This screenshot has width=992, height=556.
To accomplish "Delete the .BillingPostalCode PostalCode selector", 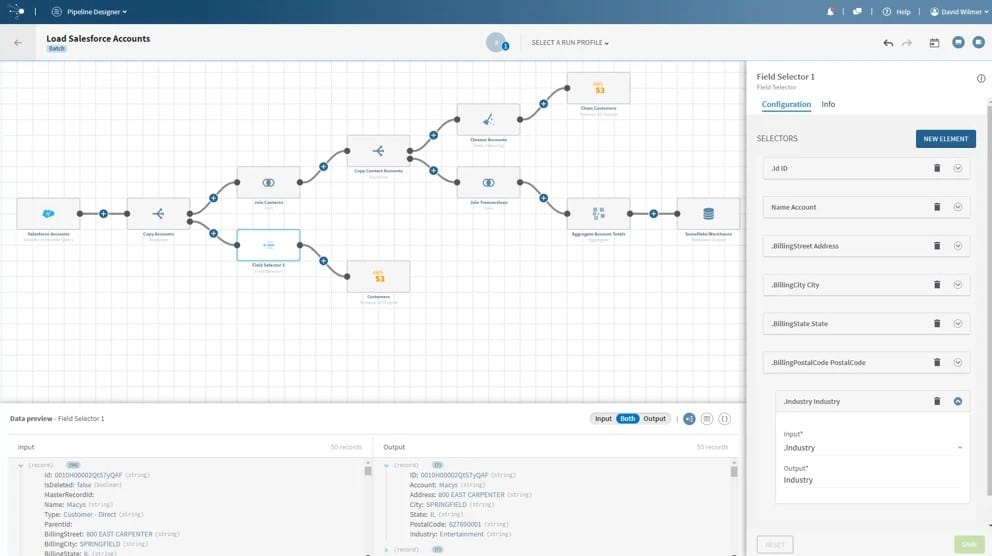I will point(937,362).
